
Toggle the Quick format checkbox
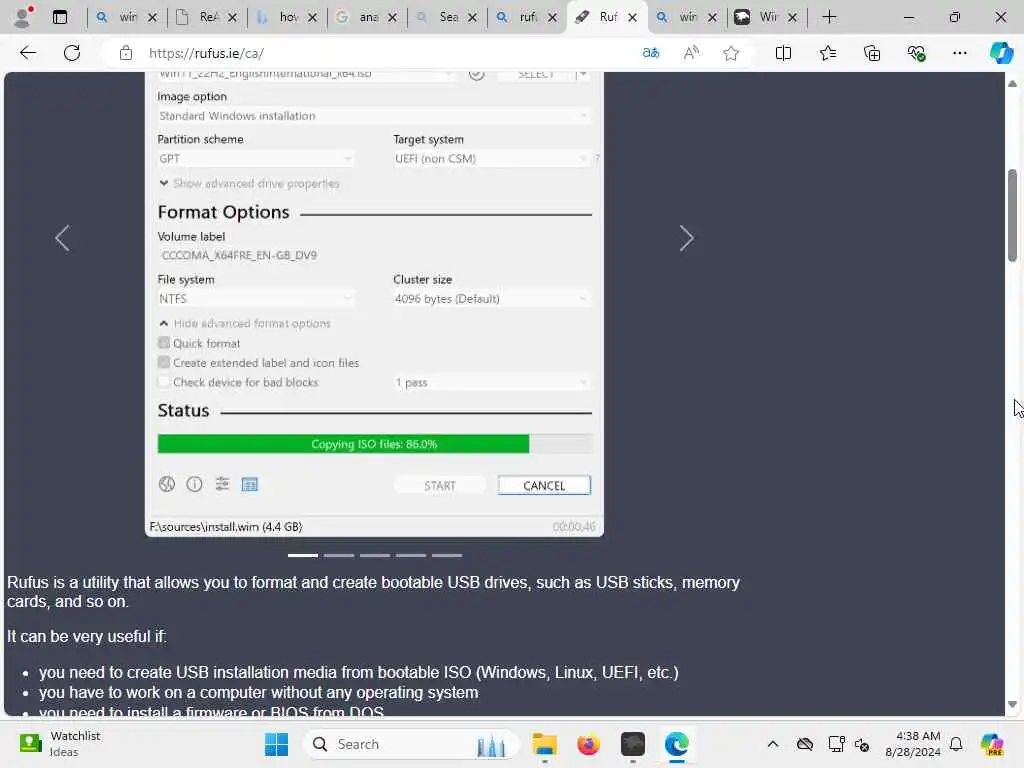tap(164, 343)
